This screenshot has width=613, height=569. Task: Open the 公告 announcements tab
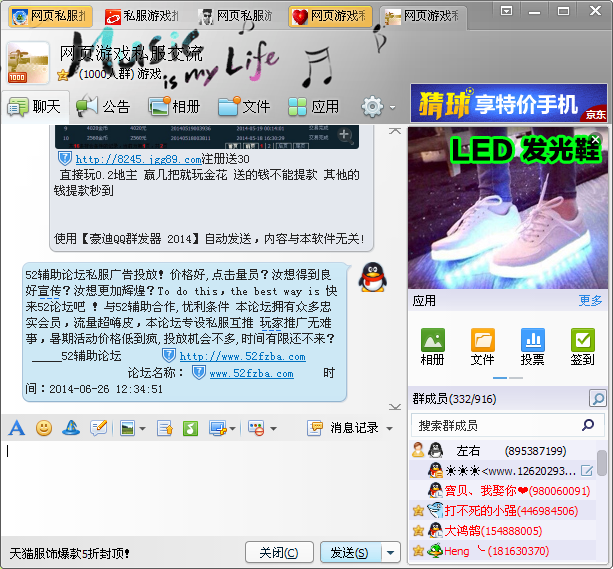point(103,106)
